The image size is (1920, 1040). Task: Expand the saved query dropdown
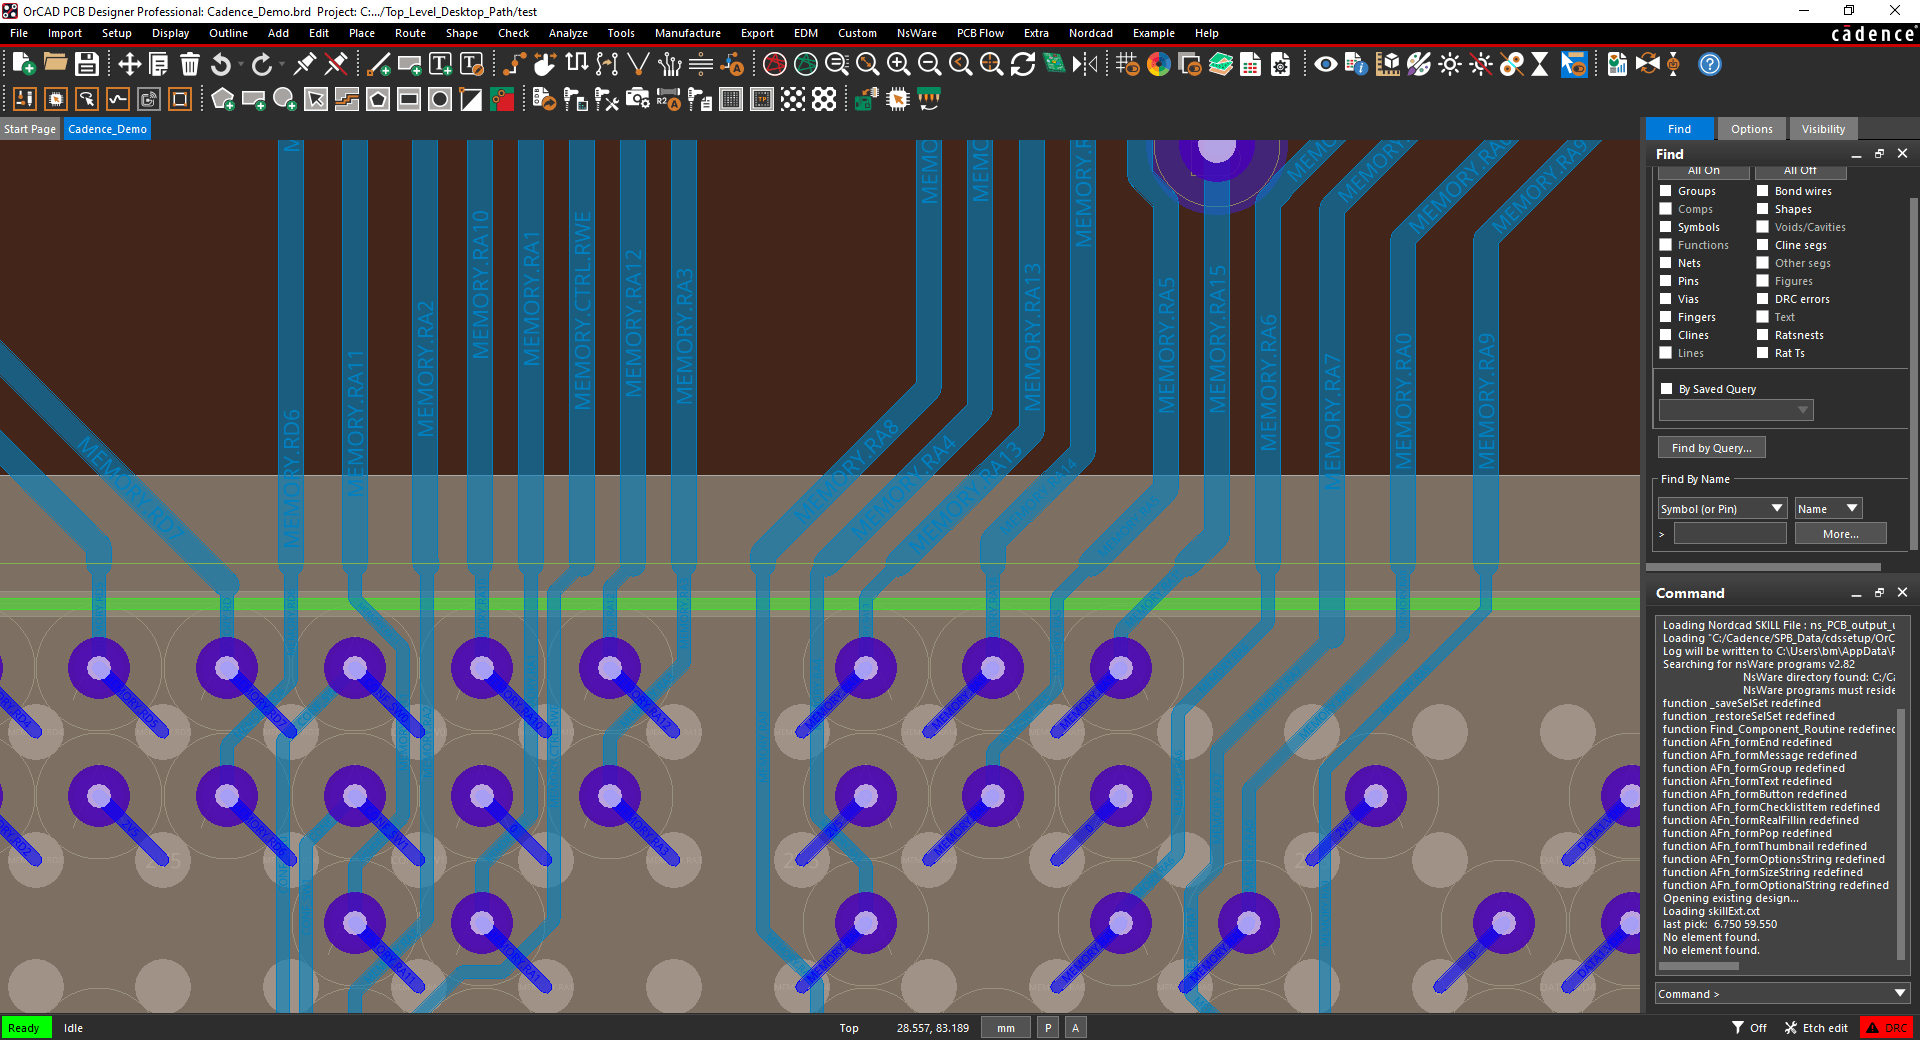[x=1802, y=410]
